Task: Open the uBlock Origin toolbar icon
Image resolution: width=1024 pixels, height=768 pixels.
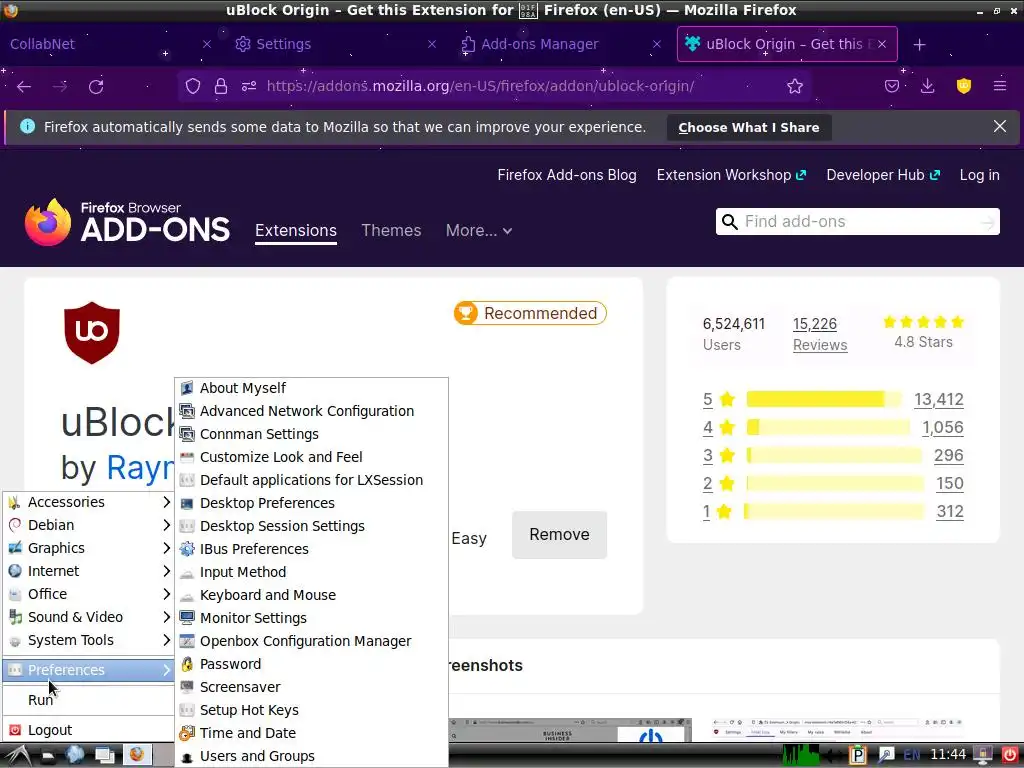Action: pos(964,86)
